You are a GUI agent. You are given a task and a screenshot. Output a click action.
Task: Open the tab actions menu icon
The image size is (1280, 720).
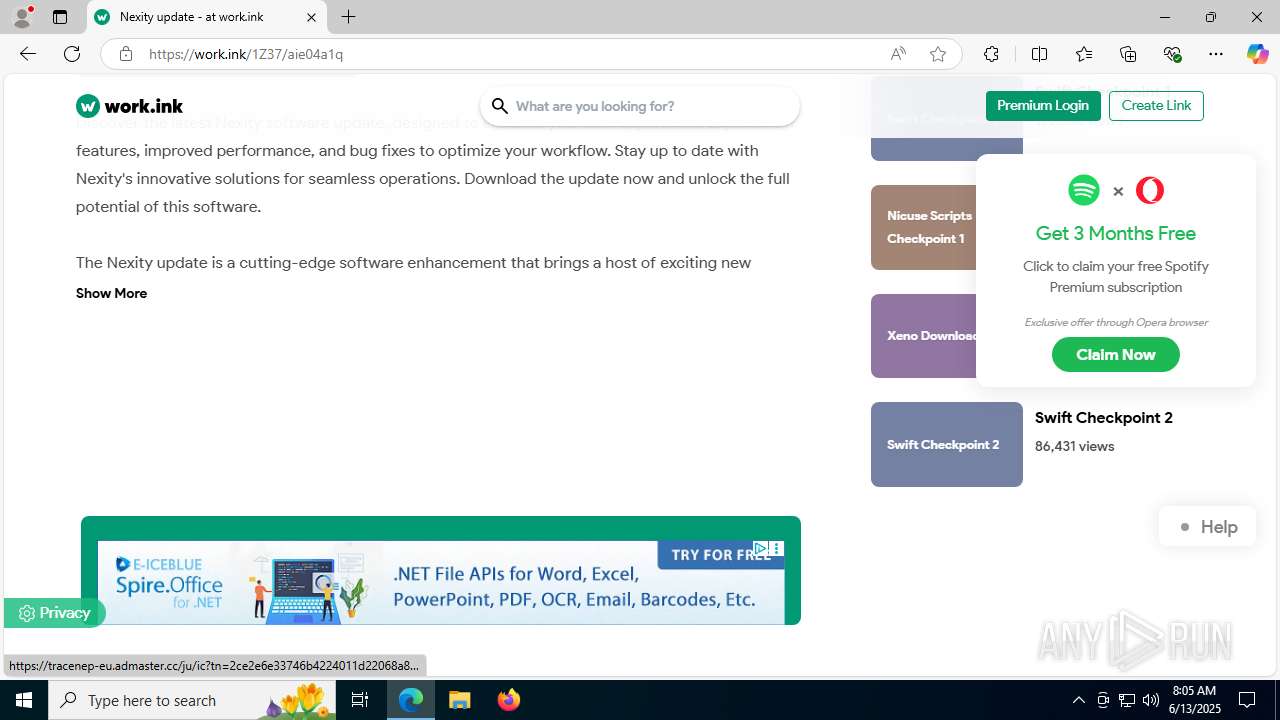[60, 17]
